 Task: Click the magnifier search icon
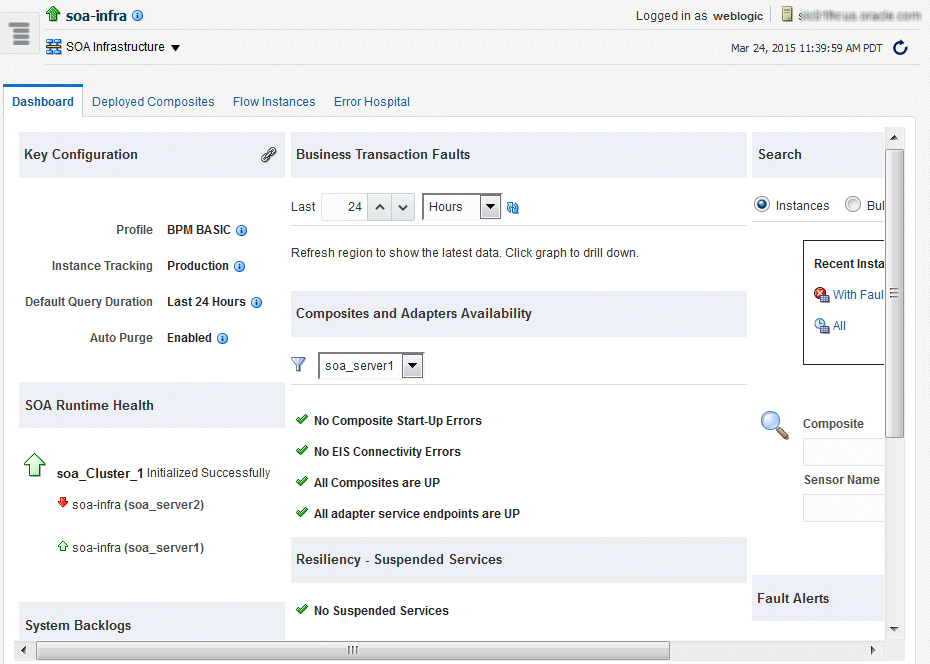tap(775, 425)
